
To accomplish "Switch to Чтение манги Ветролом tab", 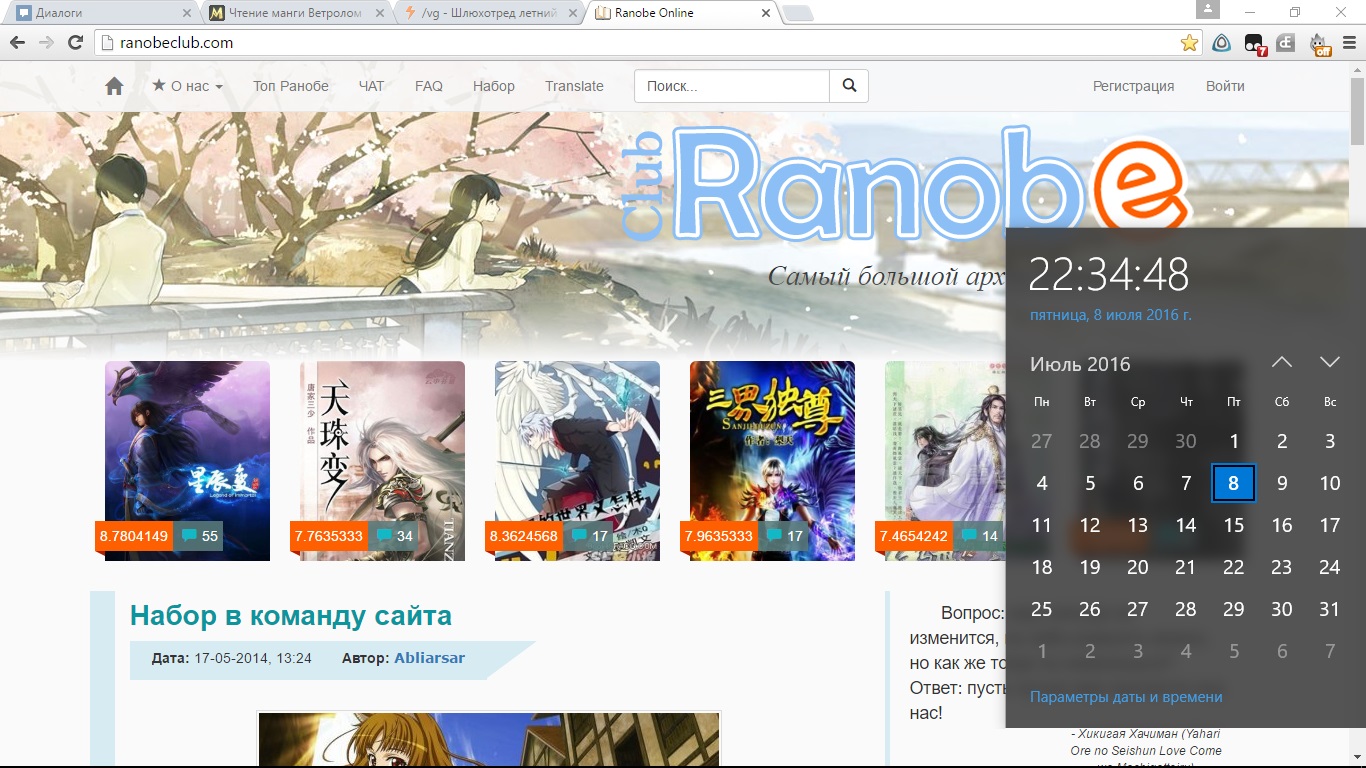I will 295,13.
